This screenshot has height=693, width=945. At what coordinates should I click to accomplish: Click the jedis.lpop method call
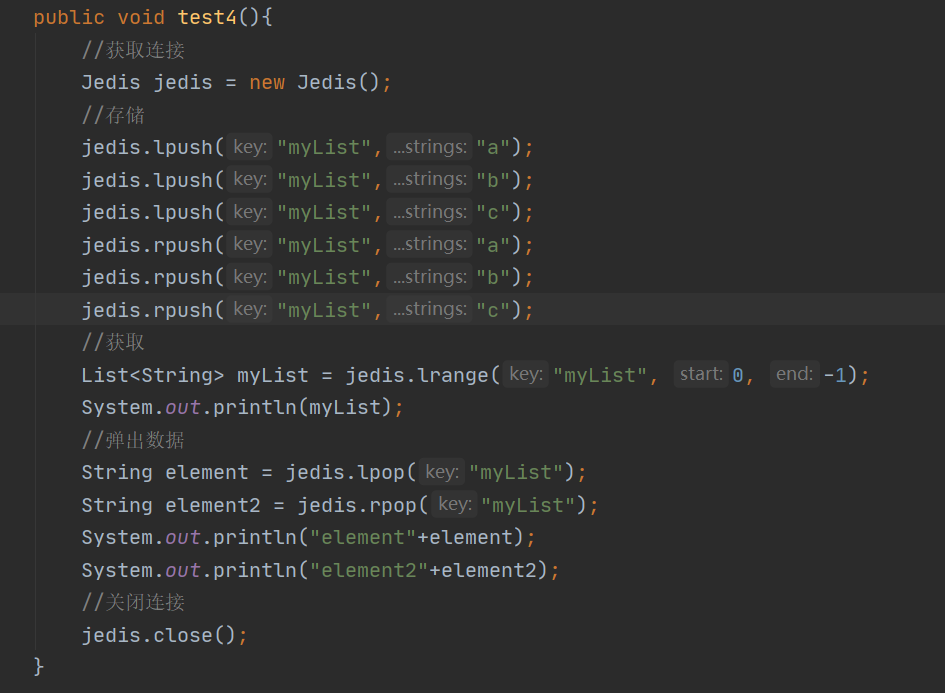click(x=430, y=473)
